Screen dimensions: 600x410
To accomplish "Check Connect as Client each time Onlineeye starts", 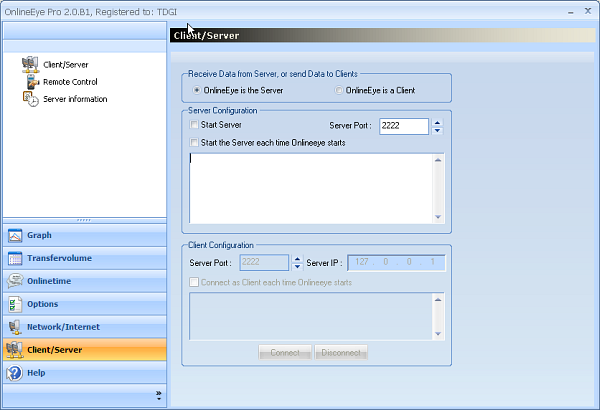I will point(194,283).
